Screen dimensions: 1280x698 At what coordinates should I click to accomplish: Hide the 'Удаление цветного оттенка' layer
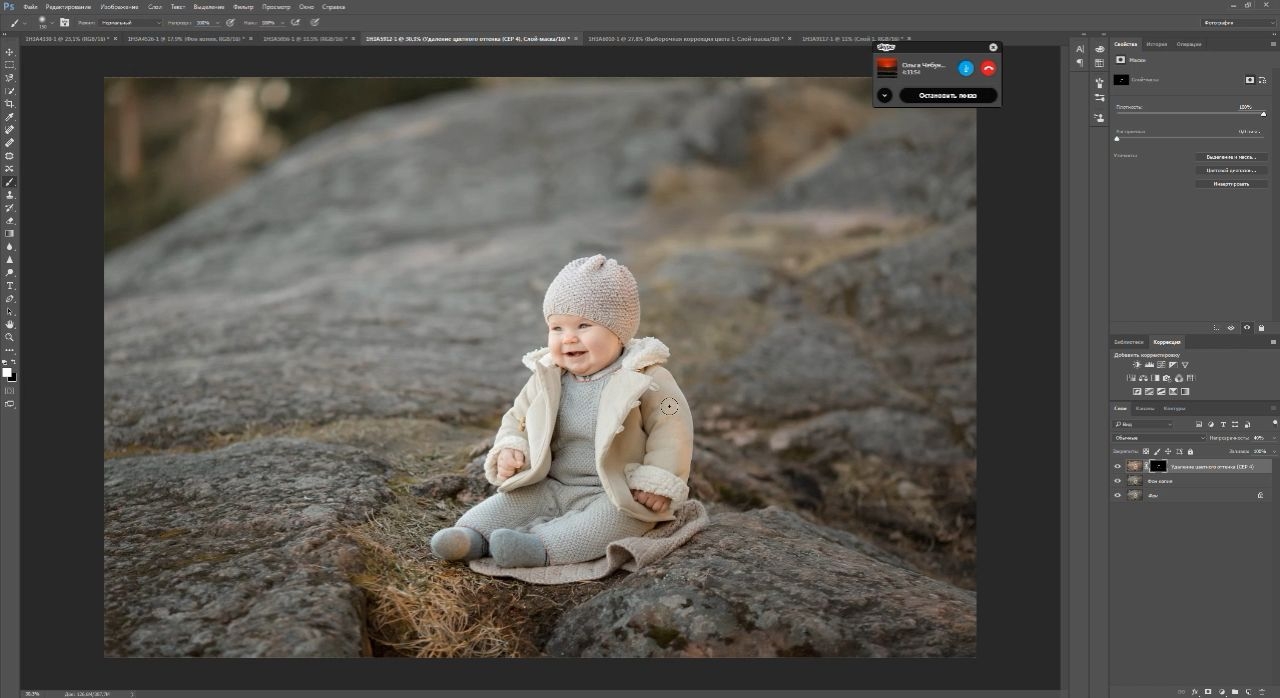coord(1118,466)
